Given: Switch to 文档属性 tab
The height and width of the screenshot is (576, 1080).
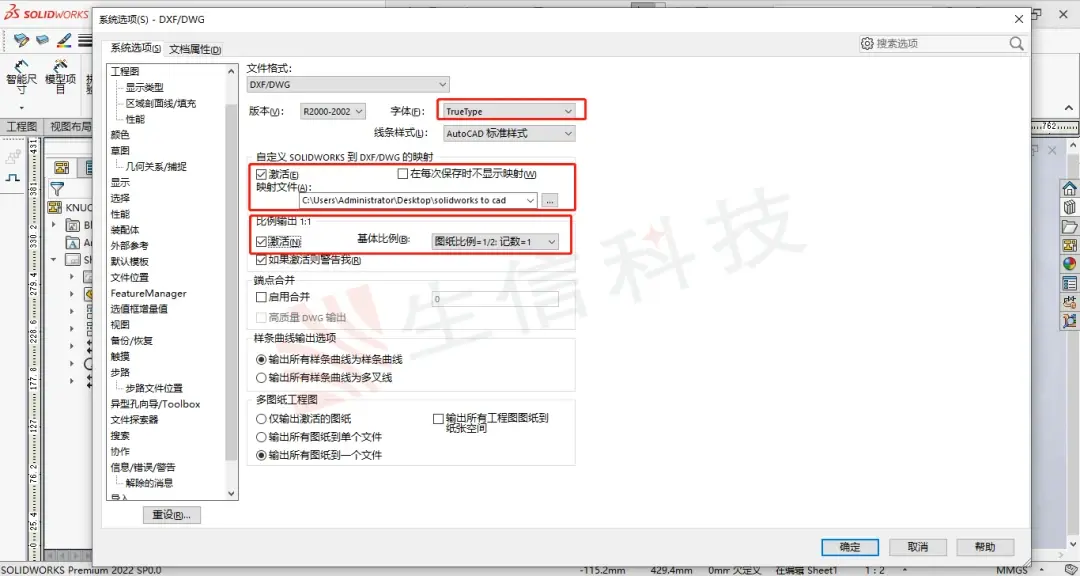Looking at the screenshot, I should click(x=196, y=50).
